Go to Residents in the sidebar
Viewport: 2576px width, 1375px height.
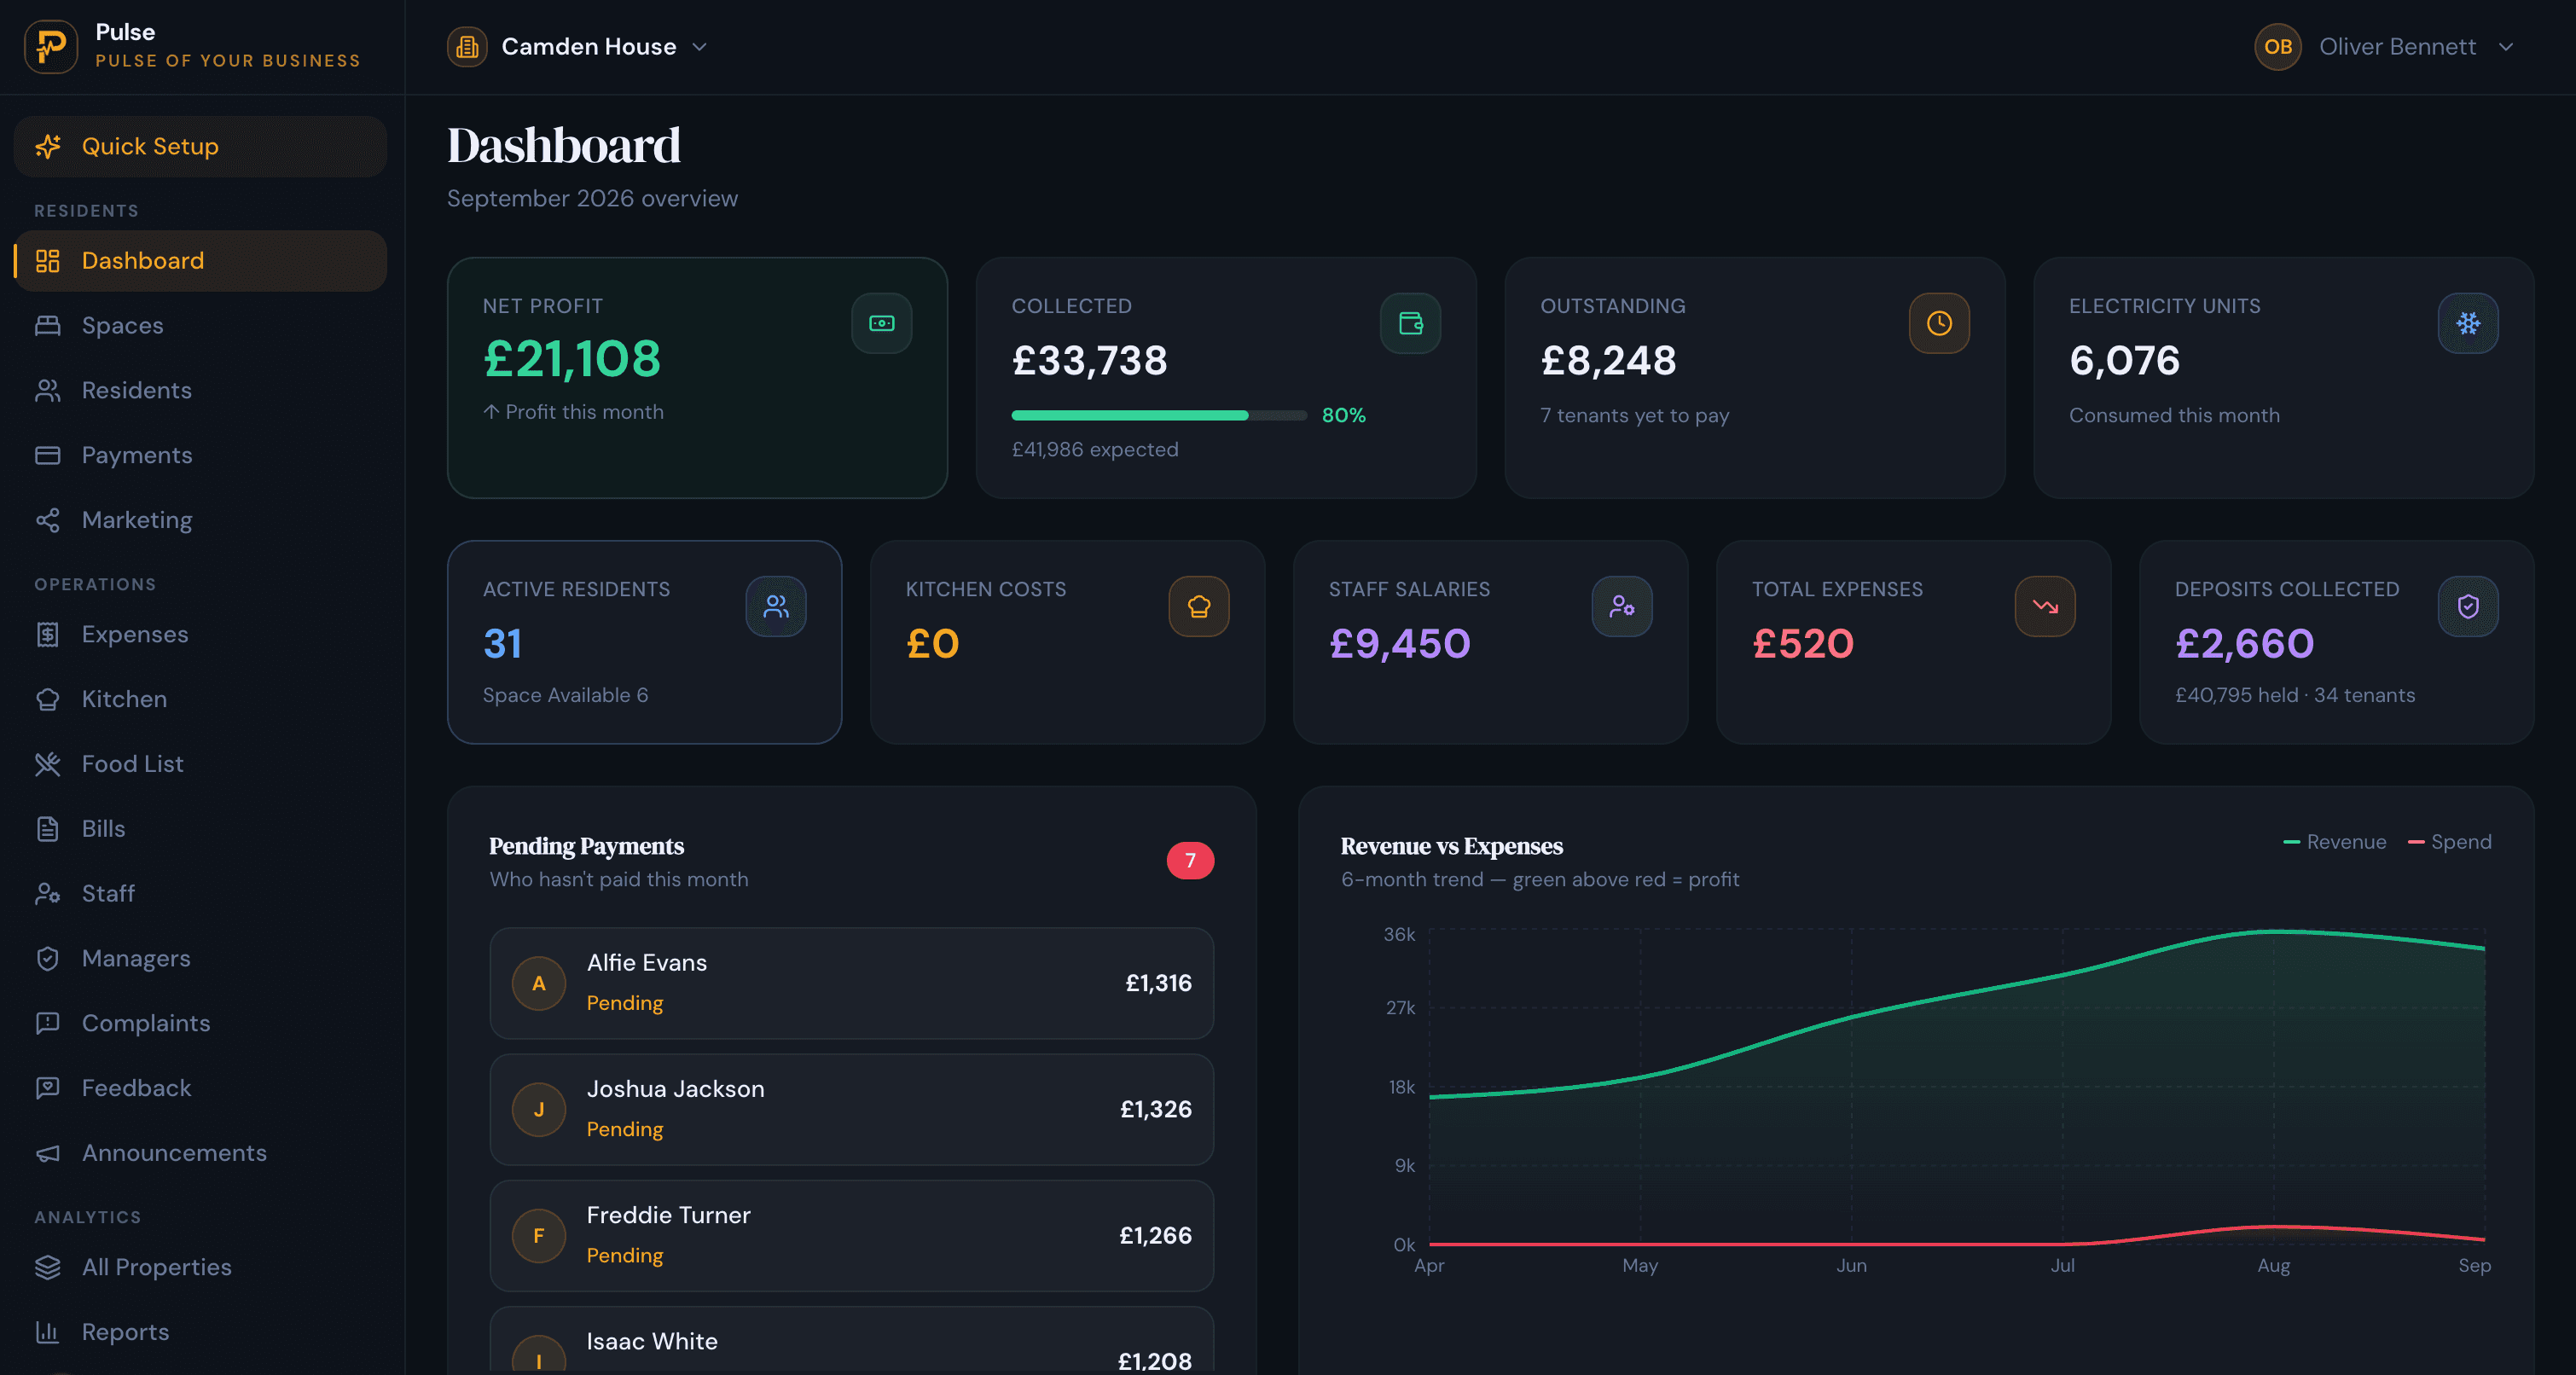[200, 390]
